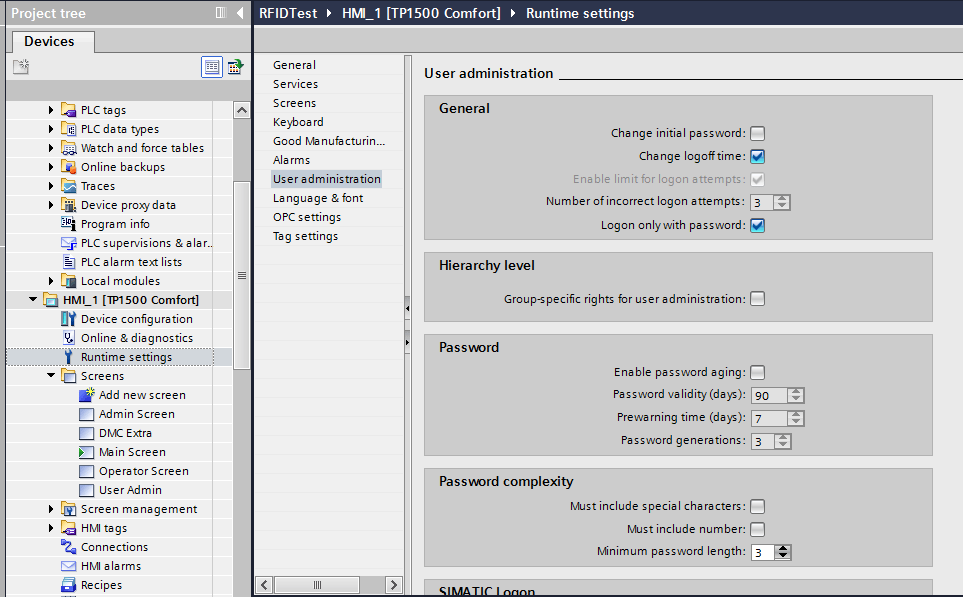Click the Online backups folder icon

tap(69, 168)
